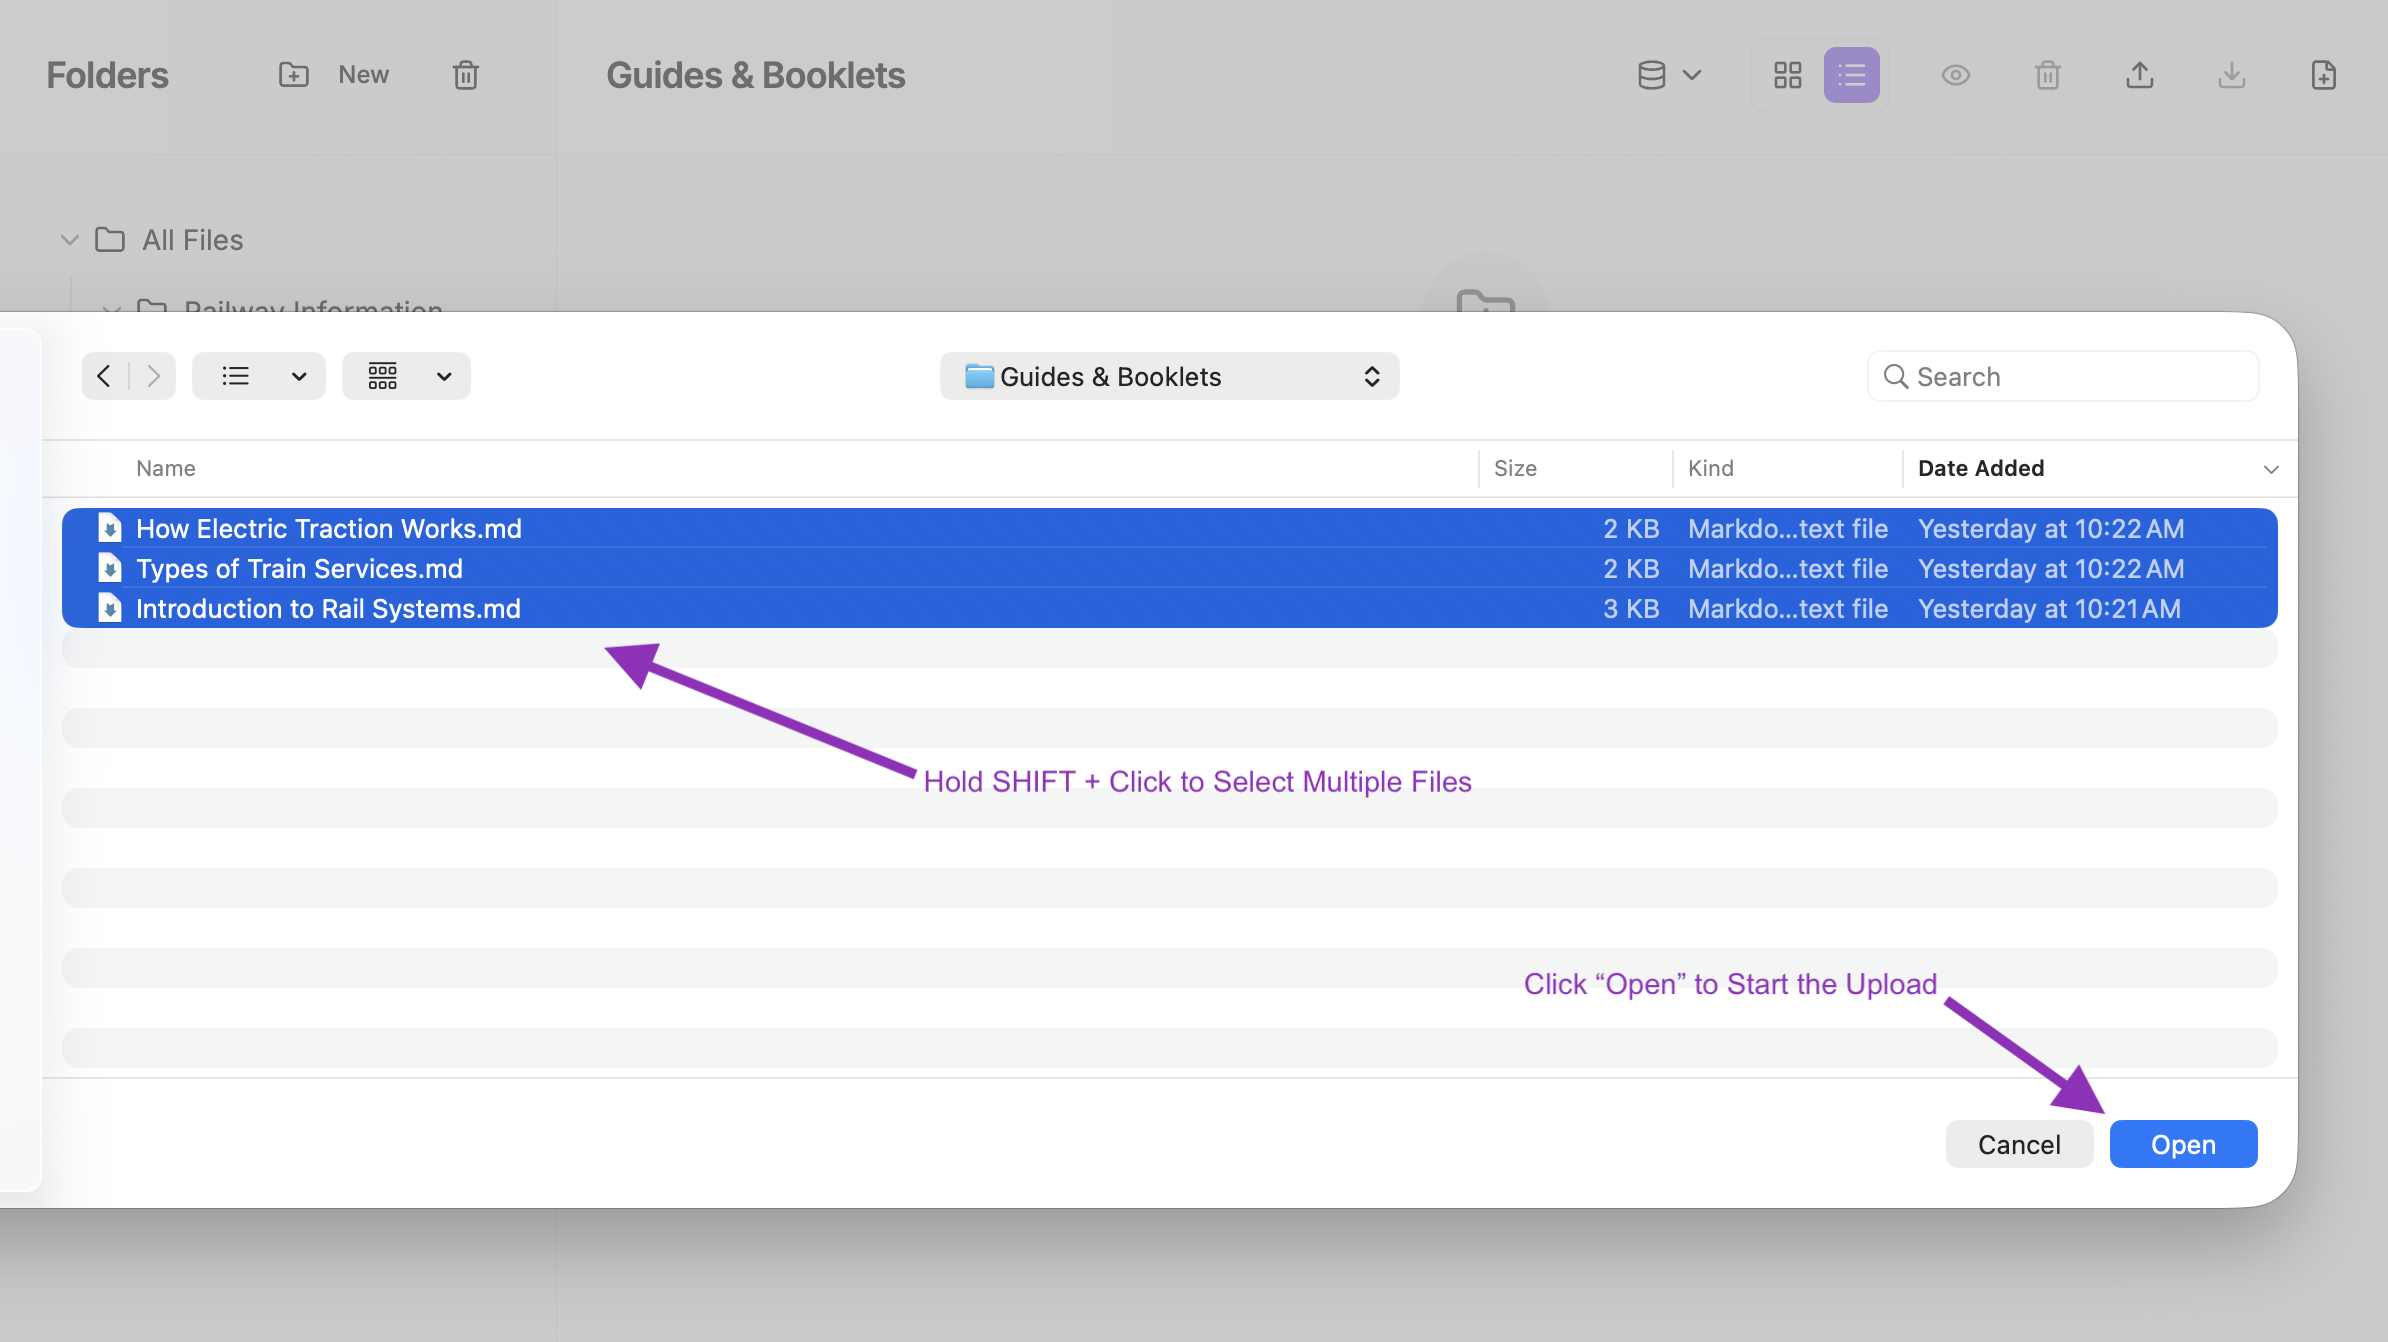Sort files by the Name column header
Viewport: 2388px width, 1342px height.
pos(165,468)
